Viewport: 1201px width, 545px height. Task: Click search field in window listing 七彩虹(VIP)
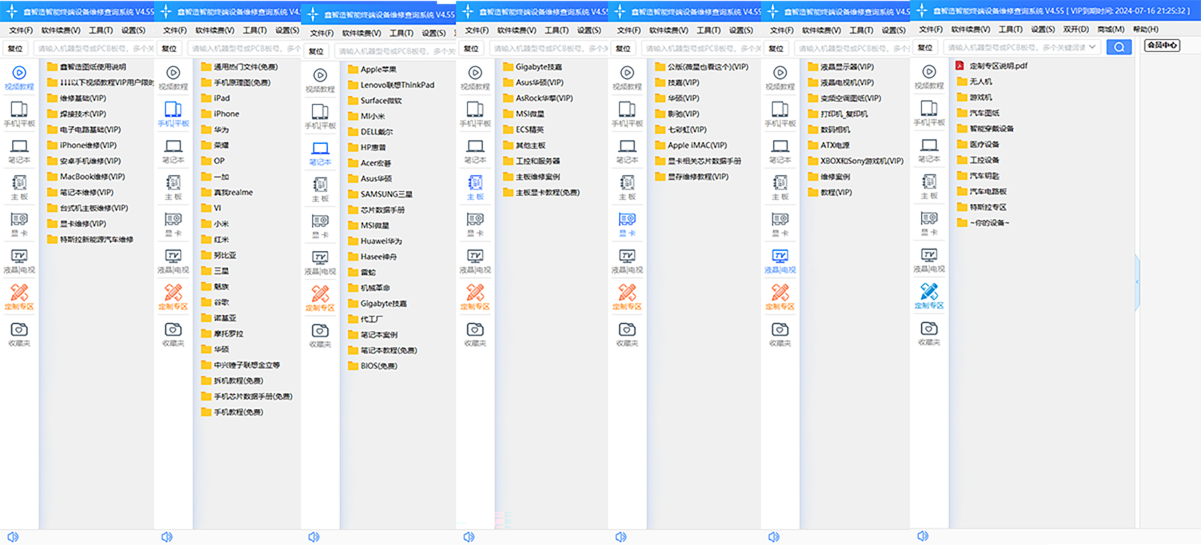[700, 48]
